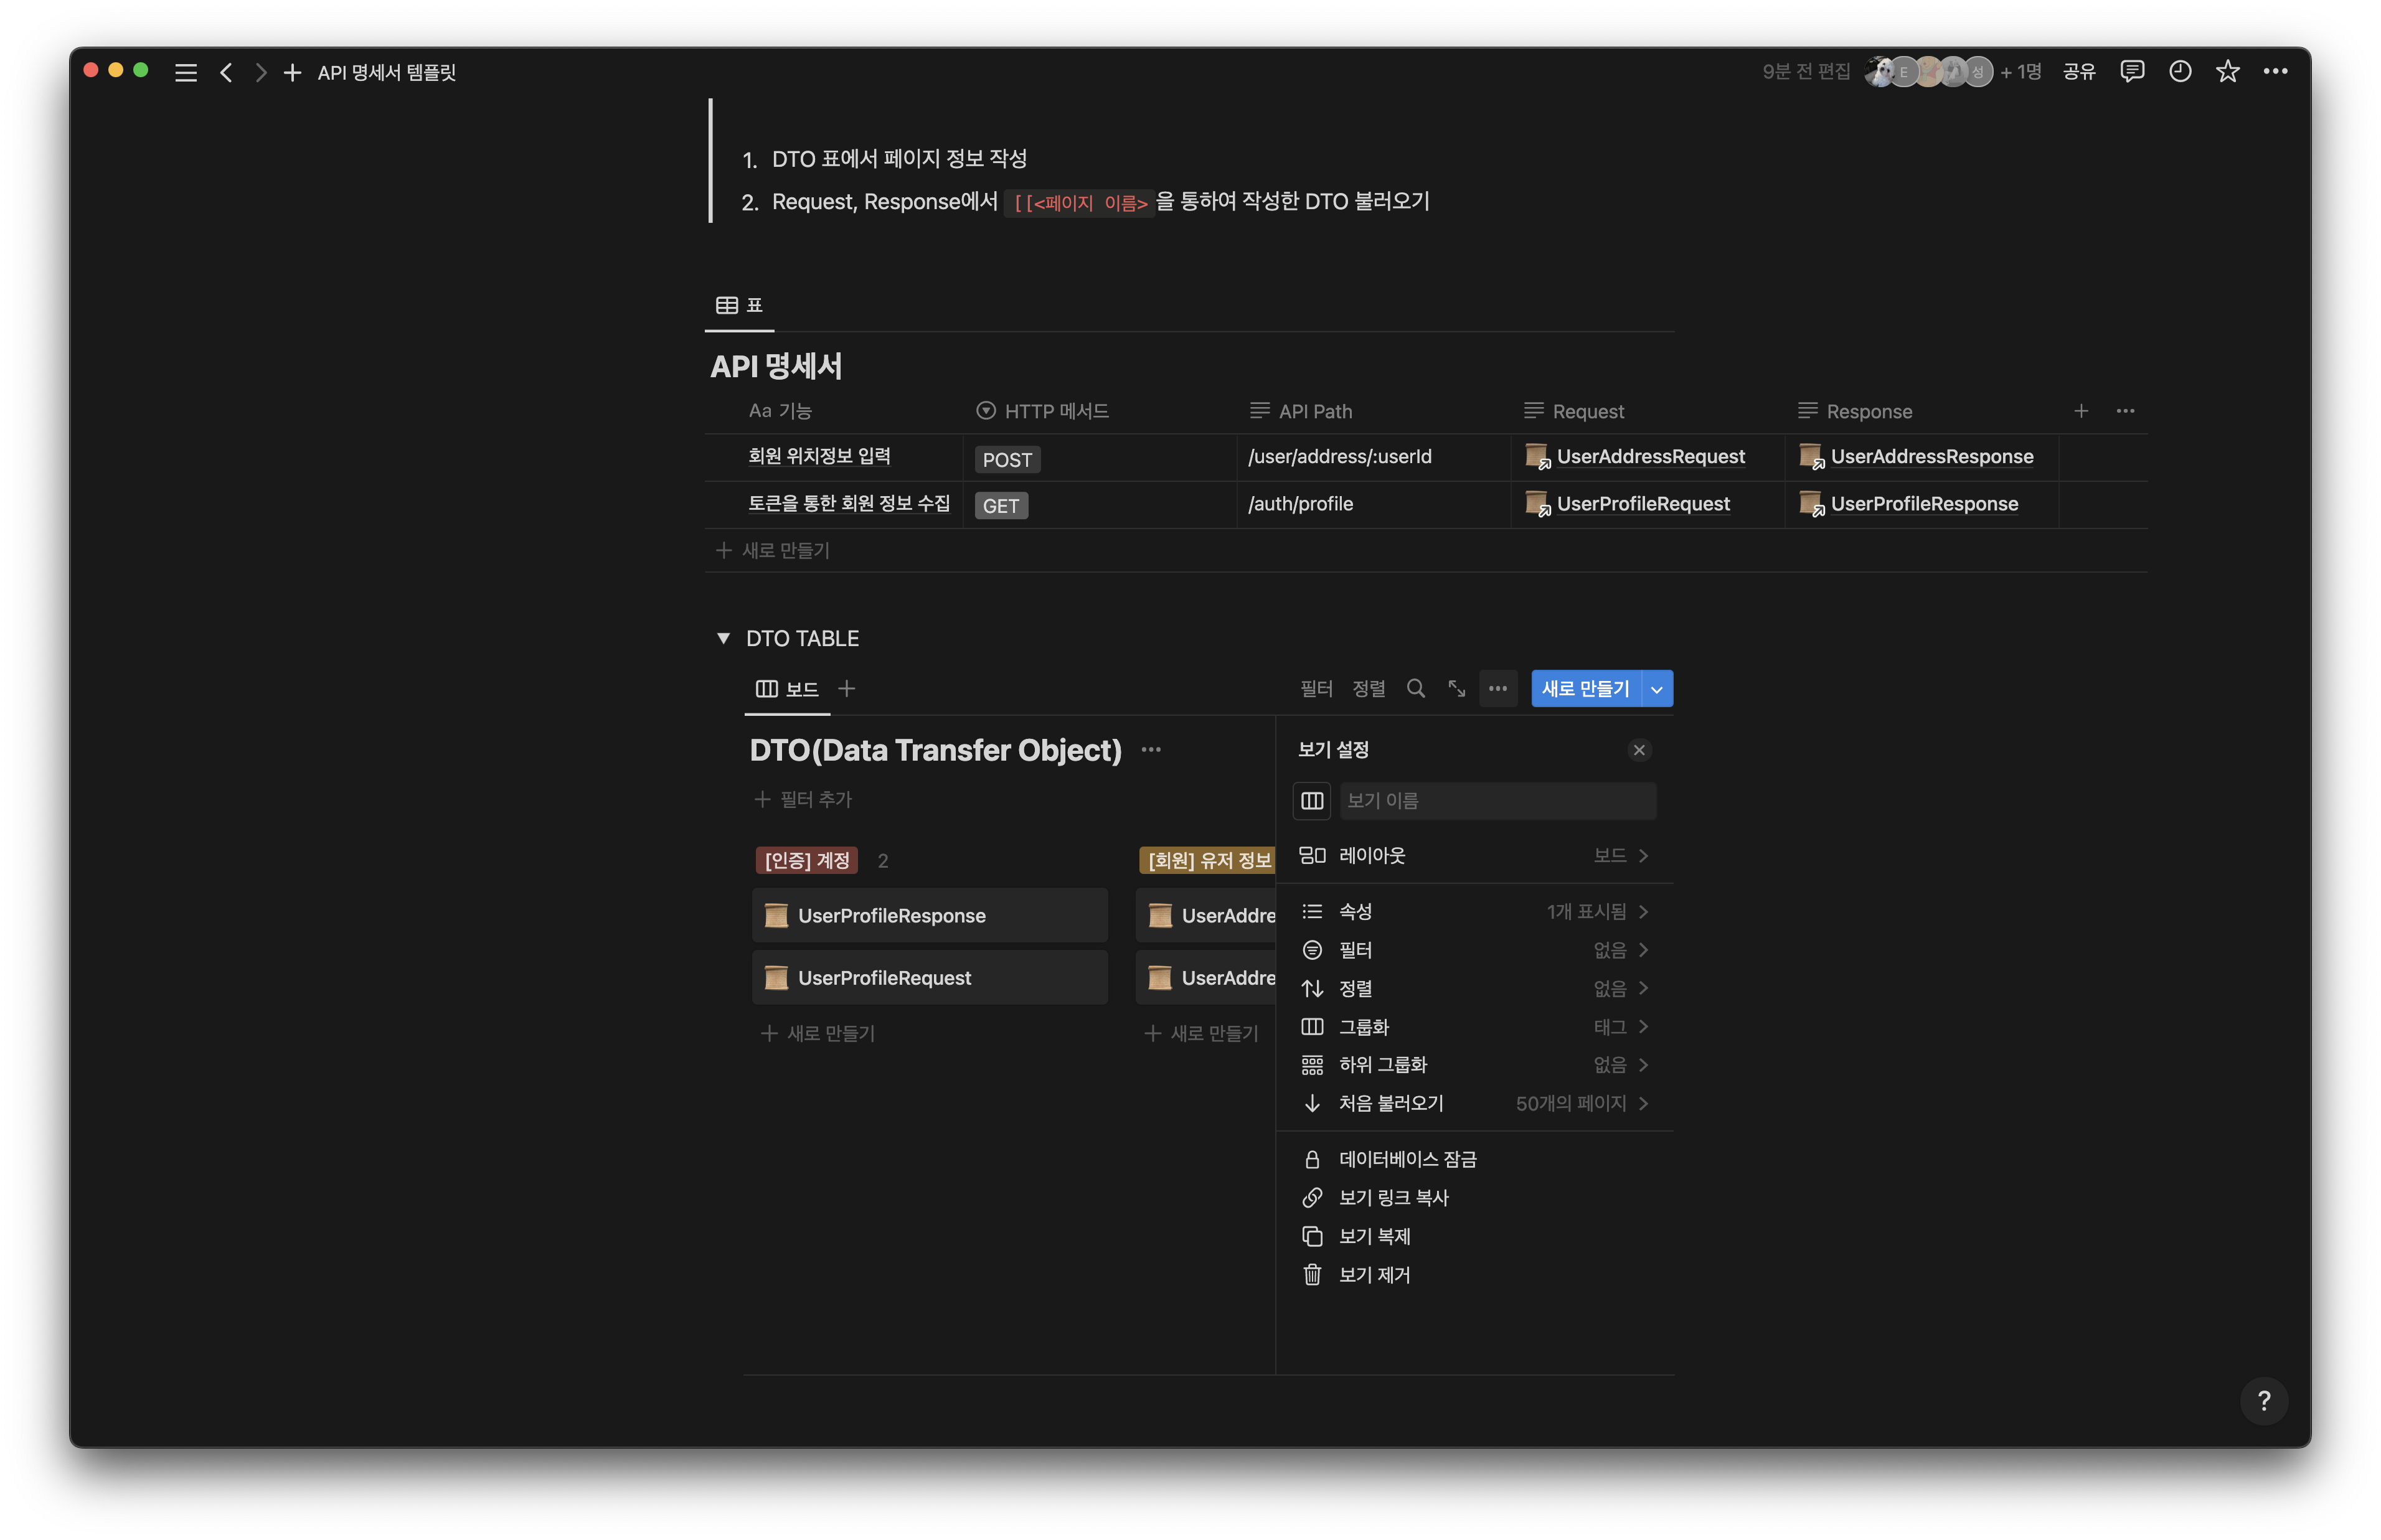Collapse the DTO TABLE toggle
2381x1540 pixels.
click(x=723, y=638)
